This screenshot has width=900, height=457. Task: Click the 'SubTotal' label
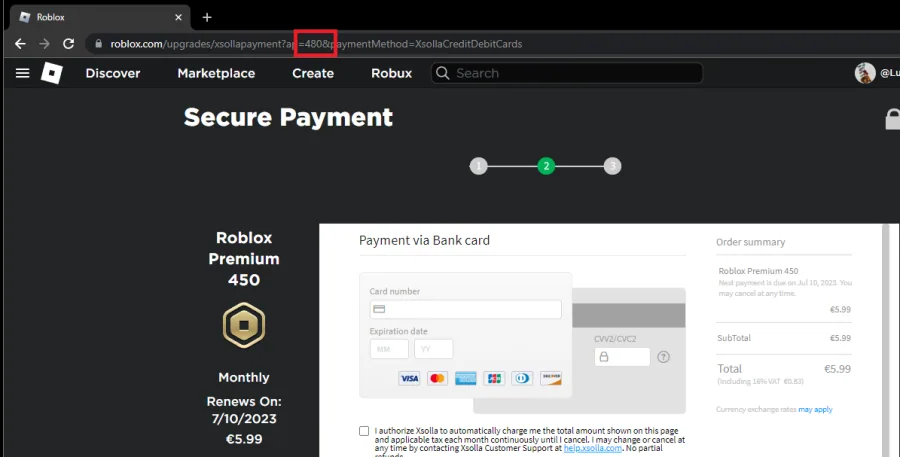pyautogui.click(x=734, y=338)
